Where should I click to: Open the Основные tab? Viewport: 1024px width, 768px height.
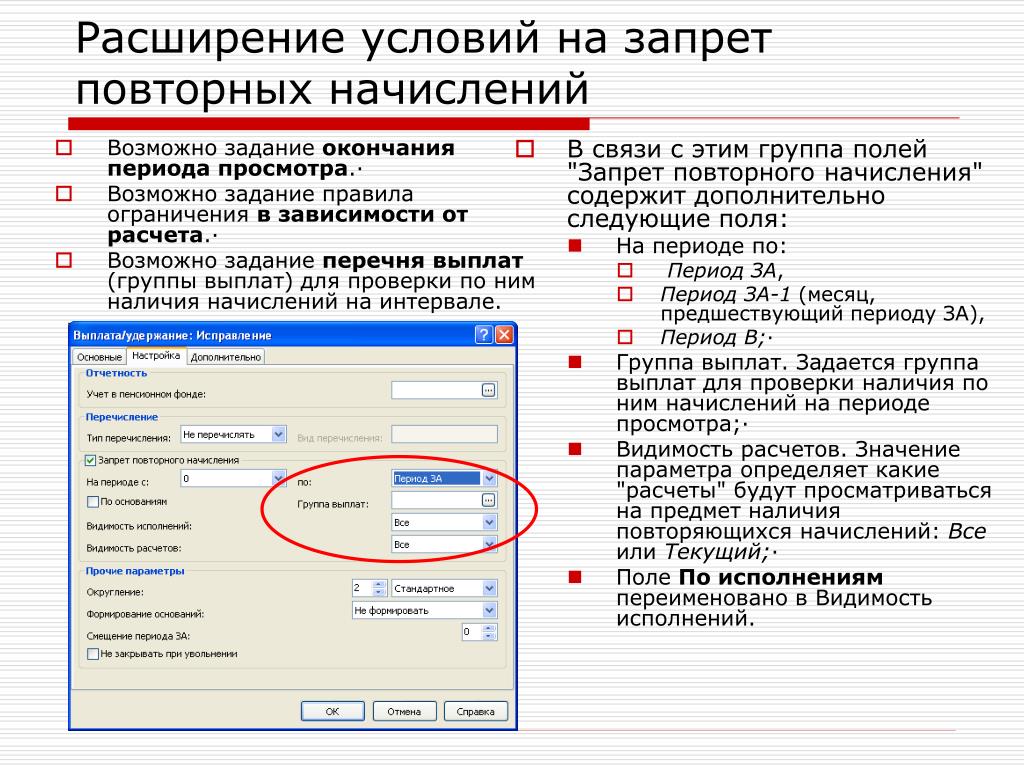click(99, 357)
